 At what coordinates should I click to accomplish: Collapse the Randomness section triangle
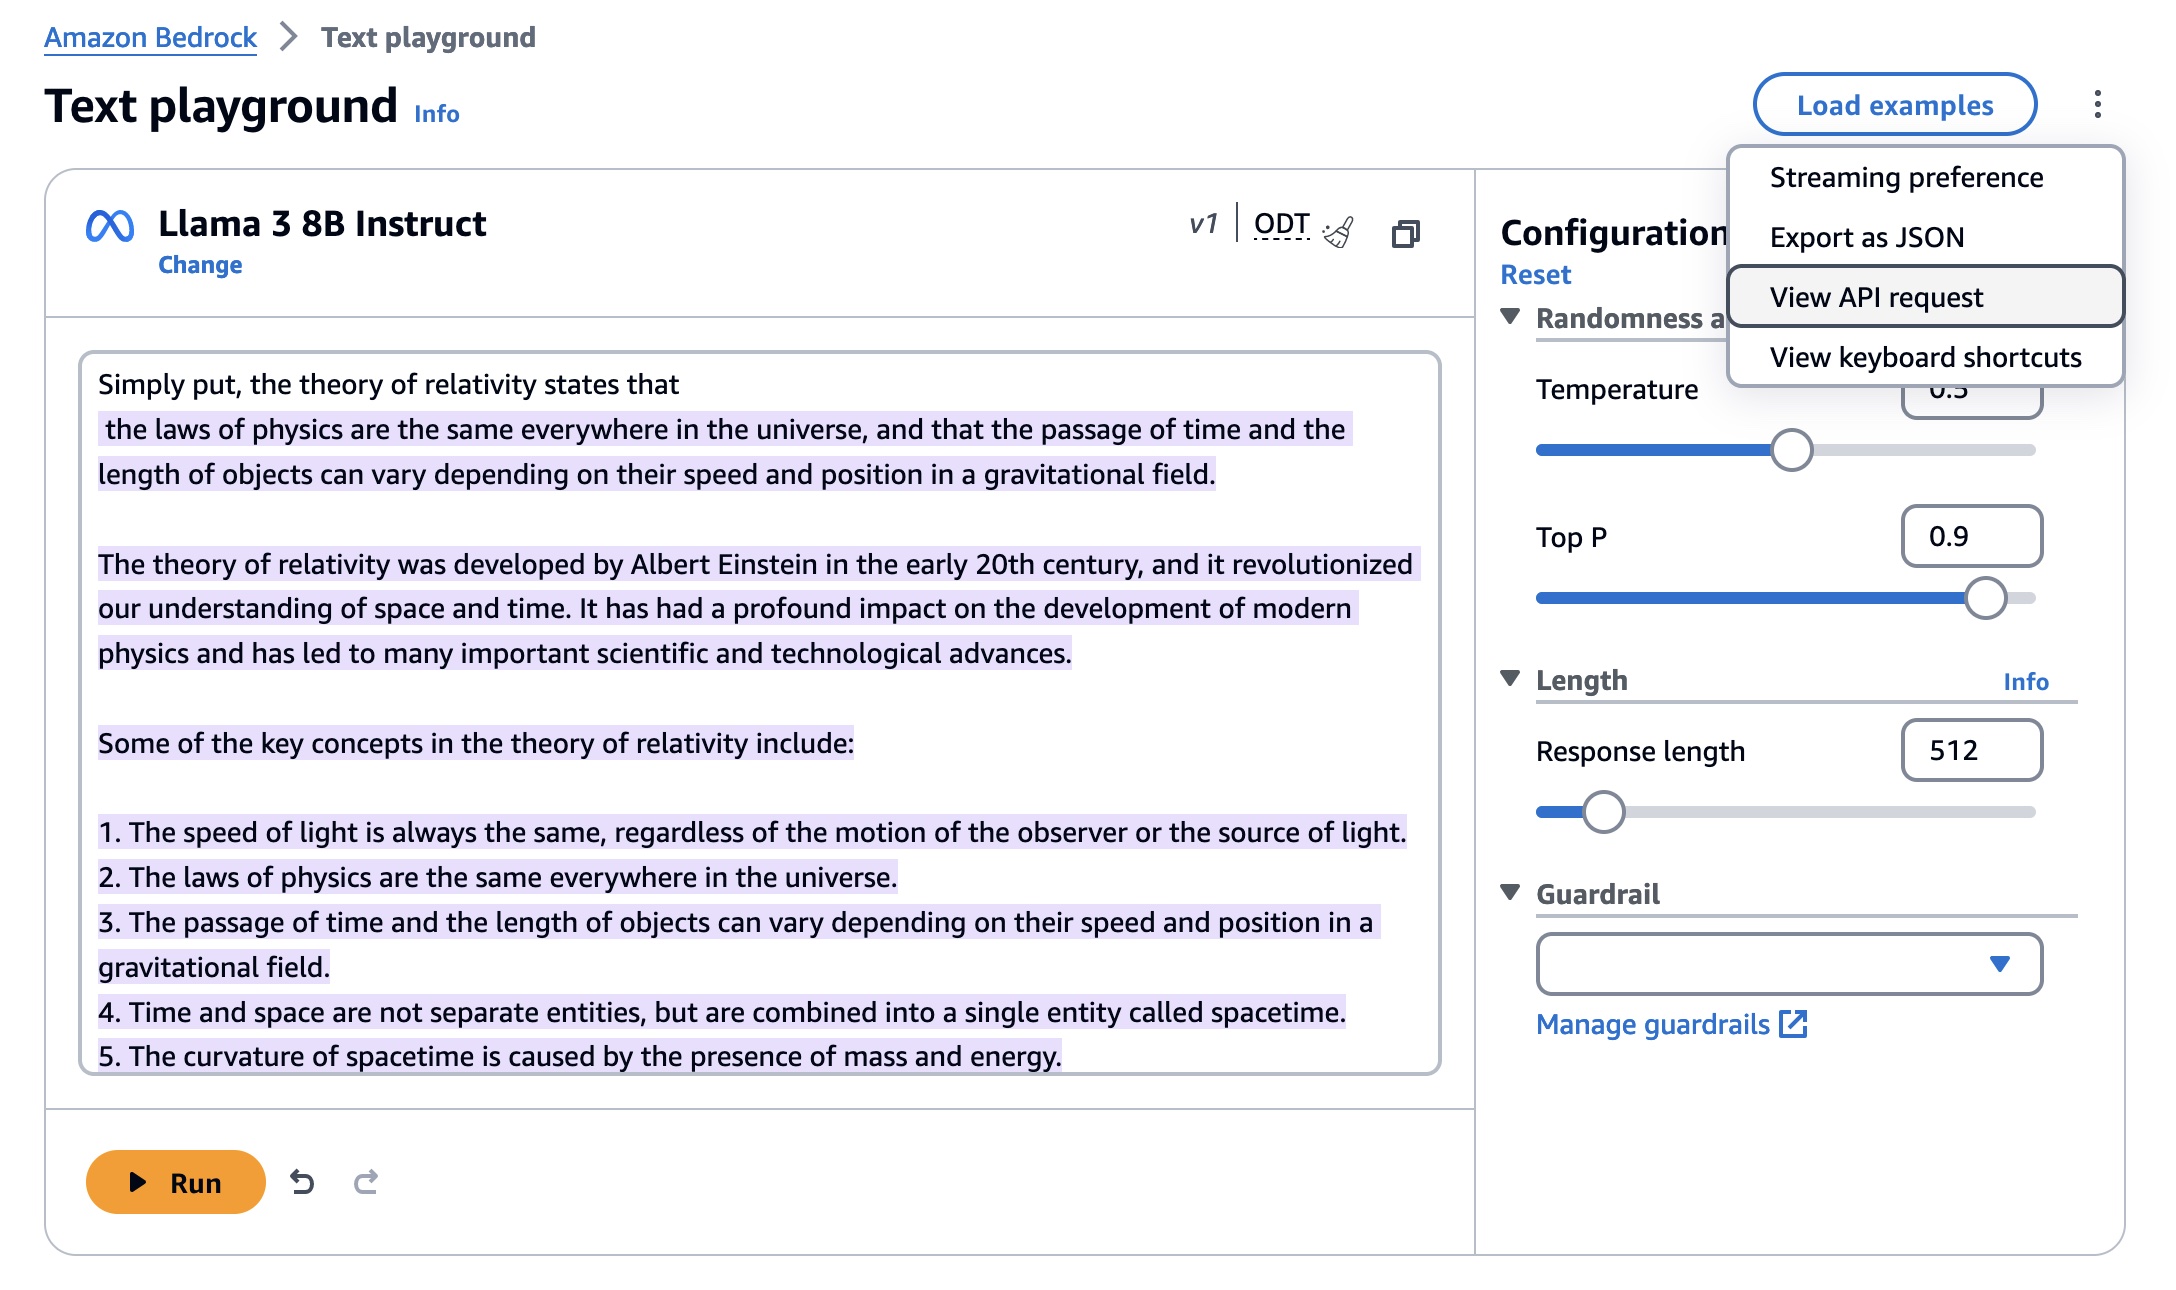click(1510, 317)
